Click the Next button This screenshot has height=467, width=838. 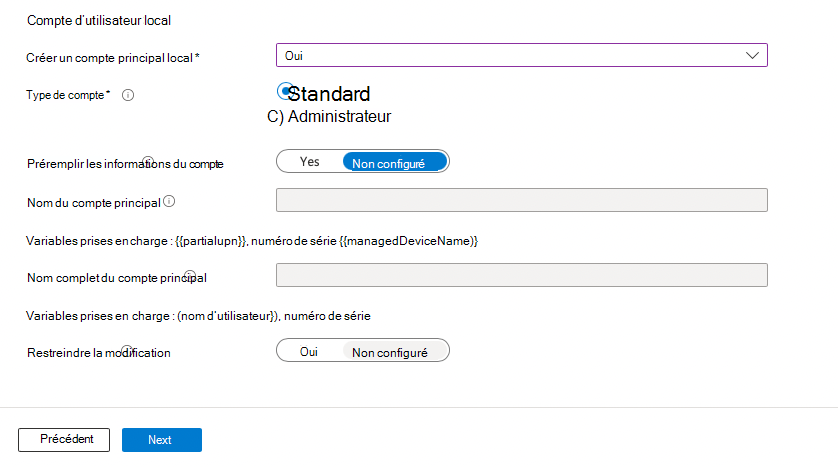tap(162, 439)
